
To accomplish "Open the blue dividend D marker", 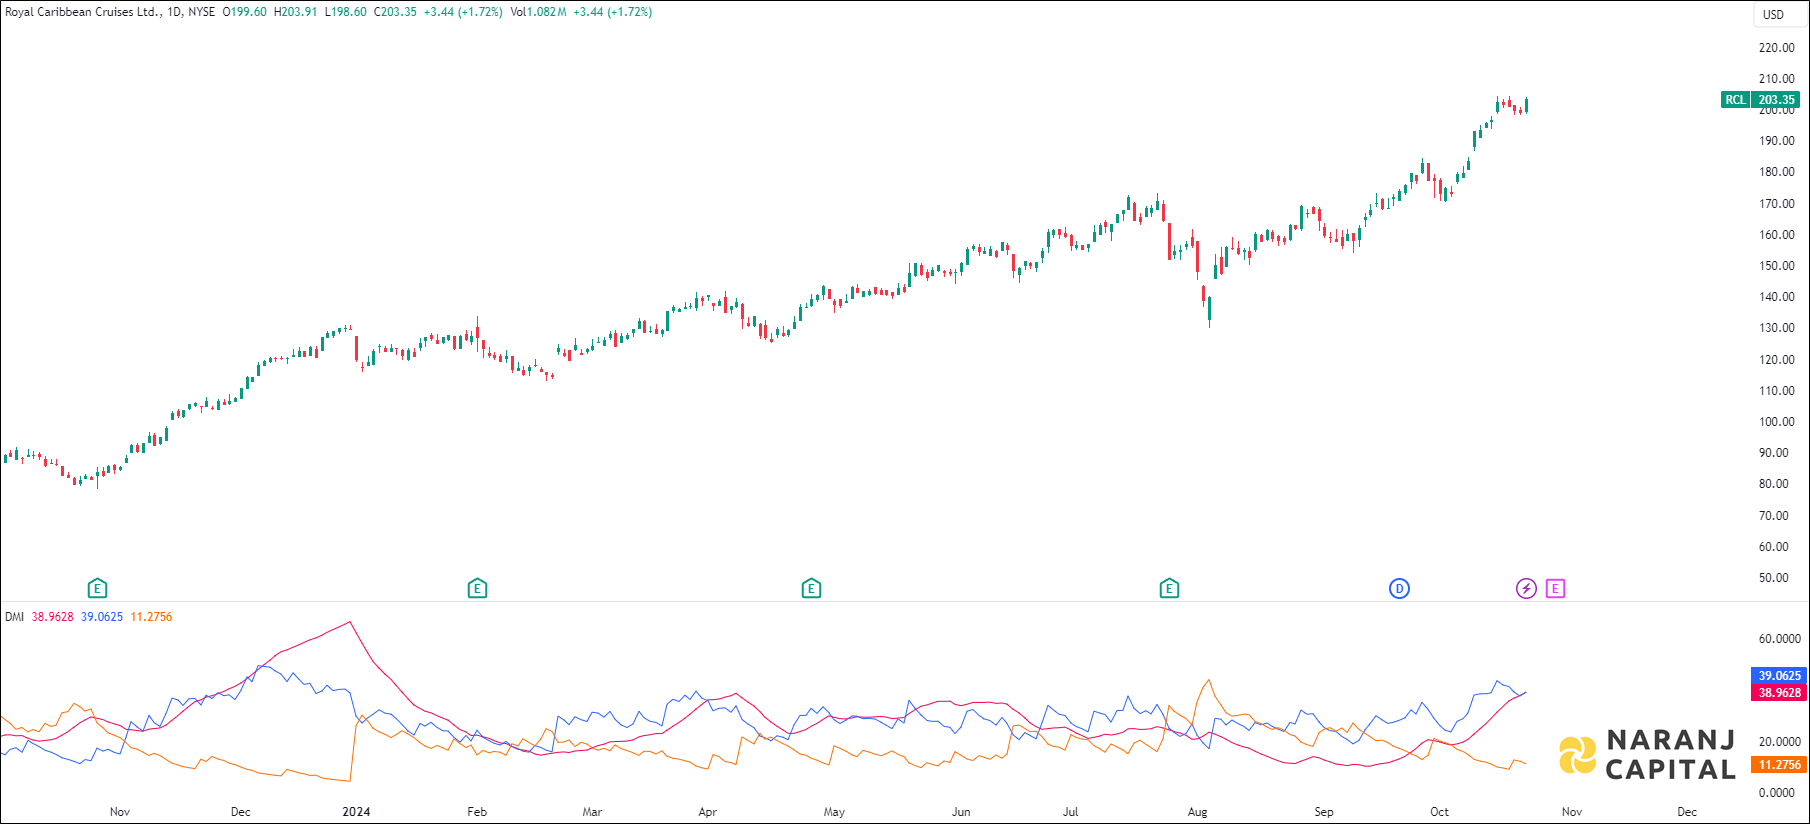I will (x=1399, y=588).
